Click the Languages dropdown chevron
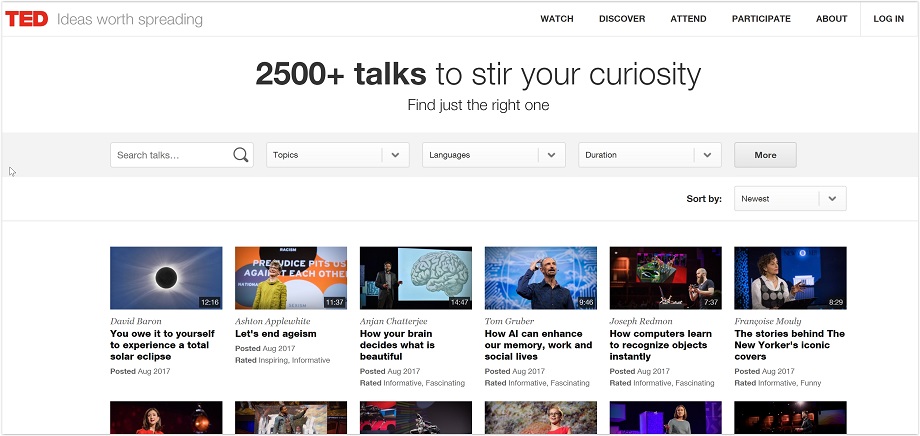920x436 pixels. click(552, 155)
